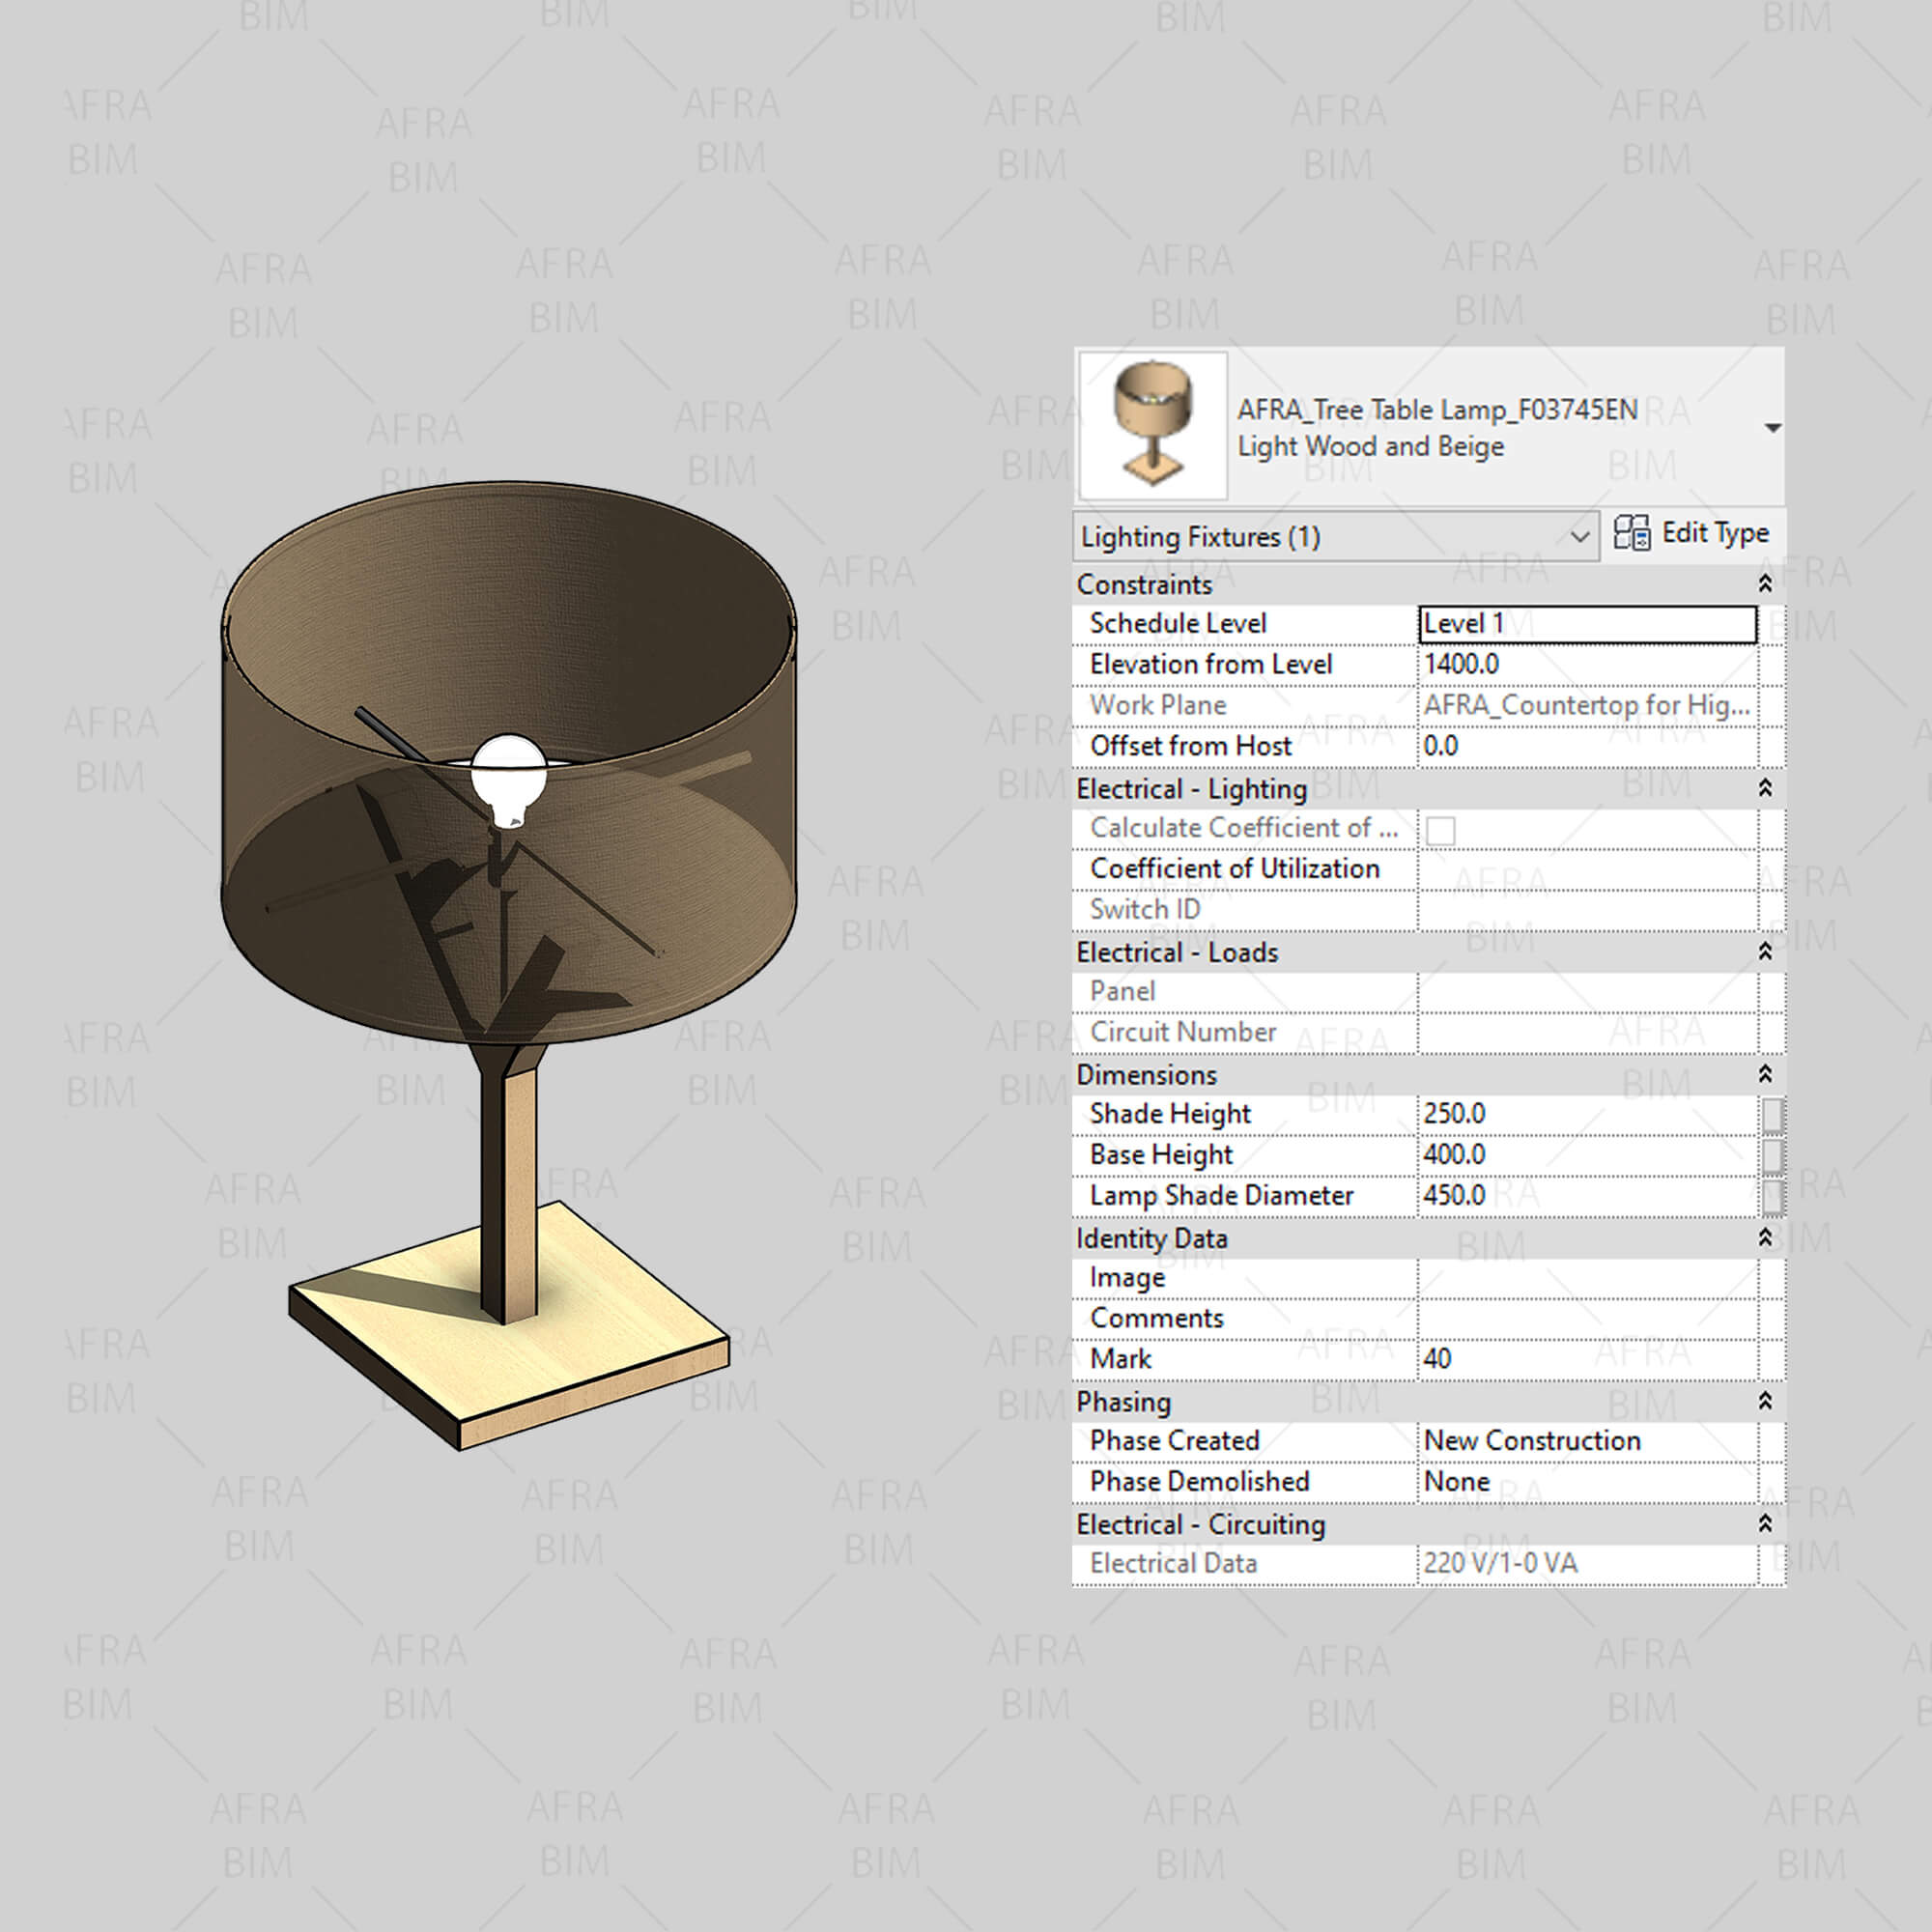The height and width of the screenshot is (1932, 1932).
Task: Collapse the Electrical - Lighting section chevron
Action: (1765, 788)
